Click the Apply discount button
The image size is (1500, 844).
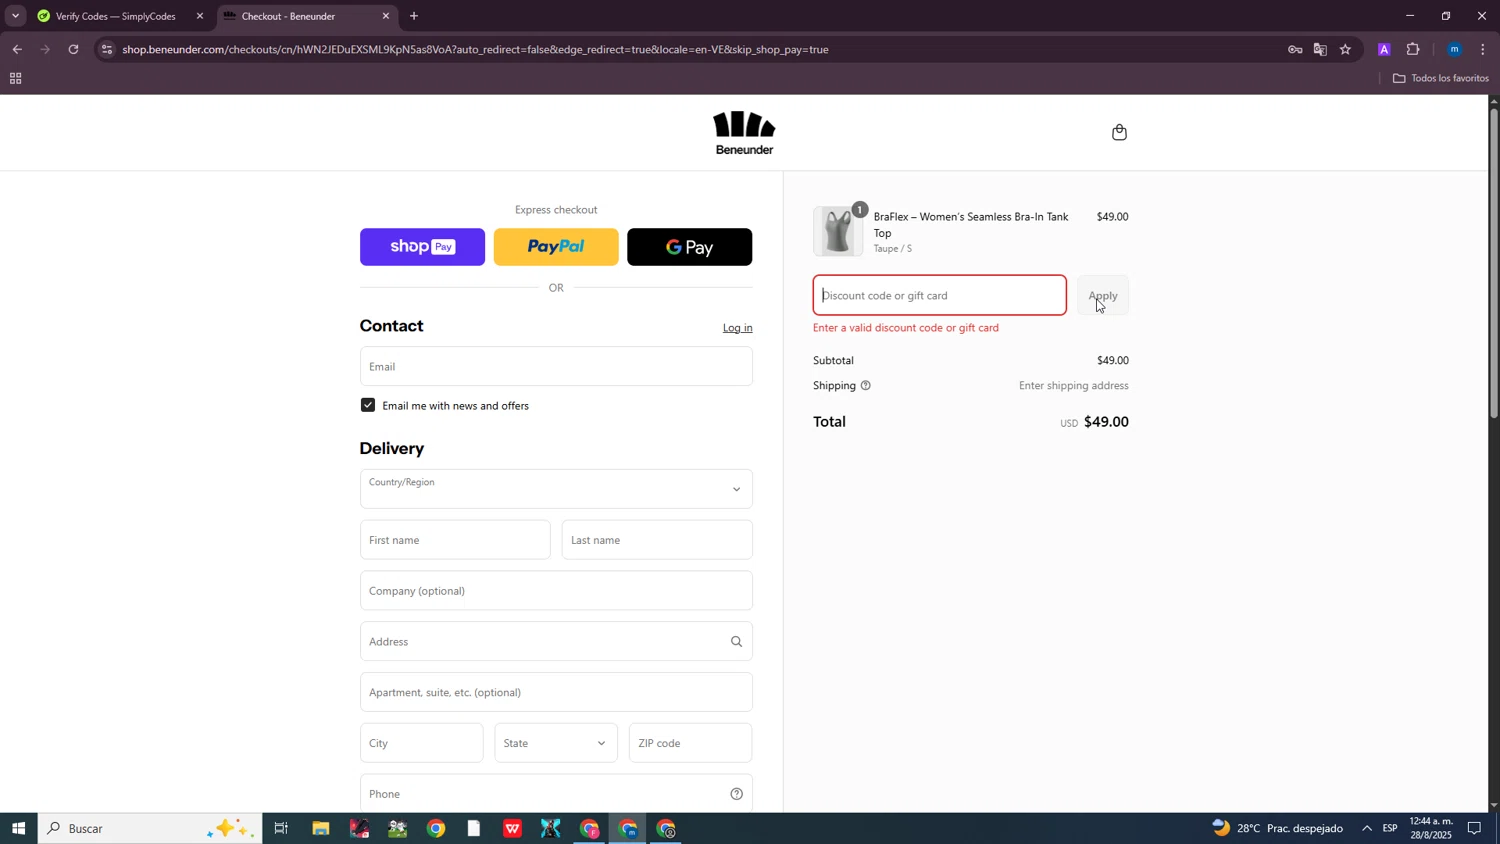[1103, 295]
